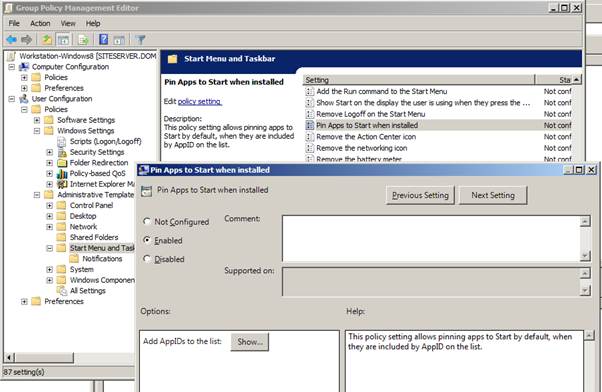Viewport: 602px width, 392px height.
Task: Expand the System node
Action: click(x=50, y=270)
